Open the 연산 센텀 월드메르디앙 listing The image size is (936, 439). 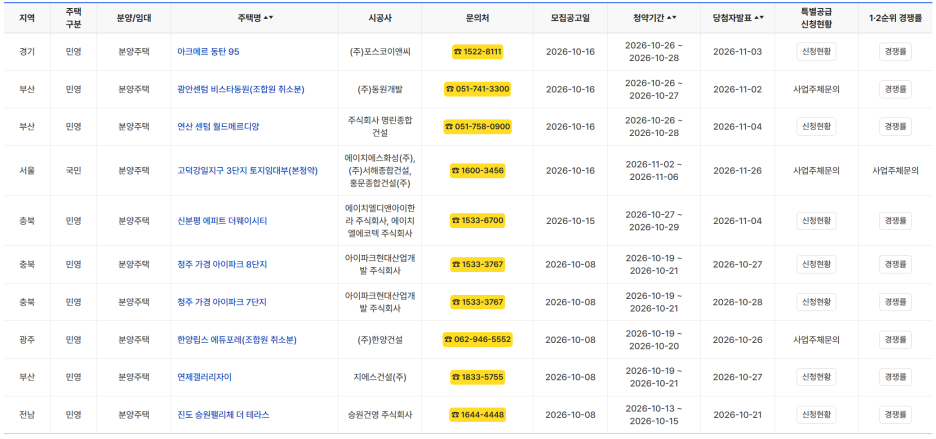coord(218,127)
